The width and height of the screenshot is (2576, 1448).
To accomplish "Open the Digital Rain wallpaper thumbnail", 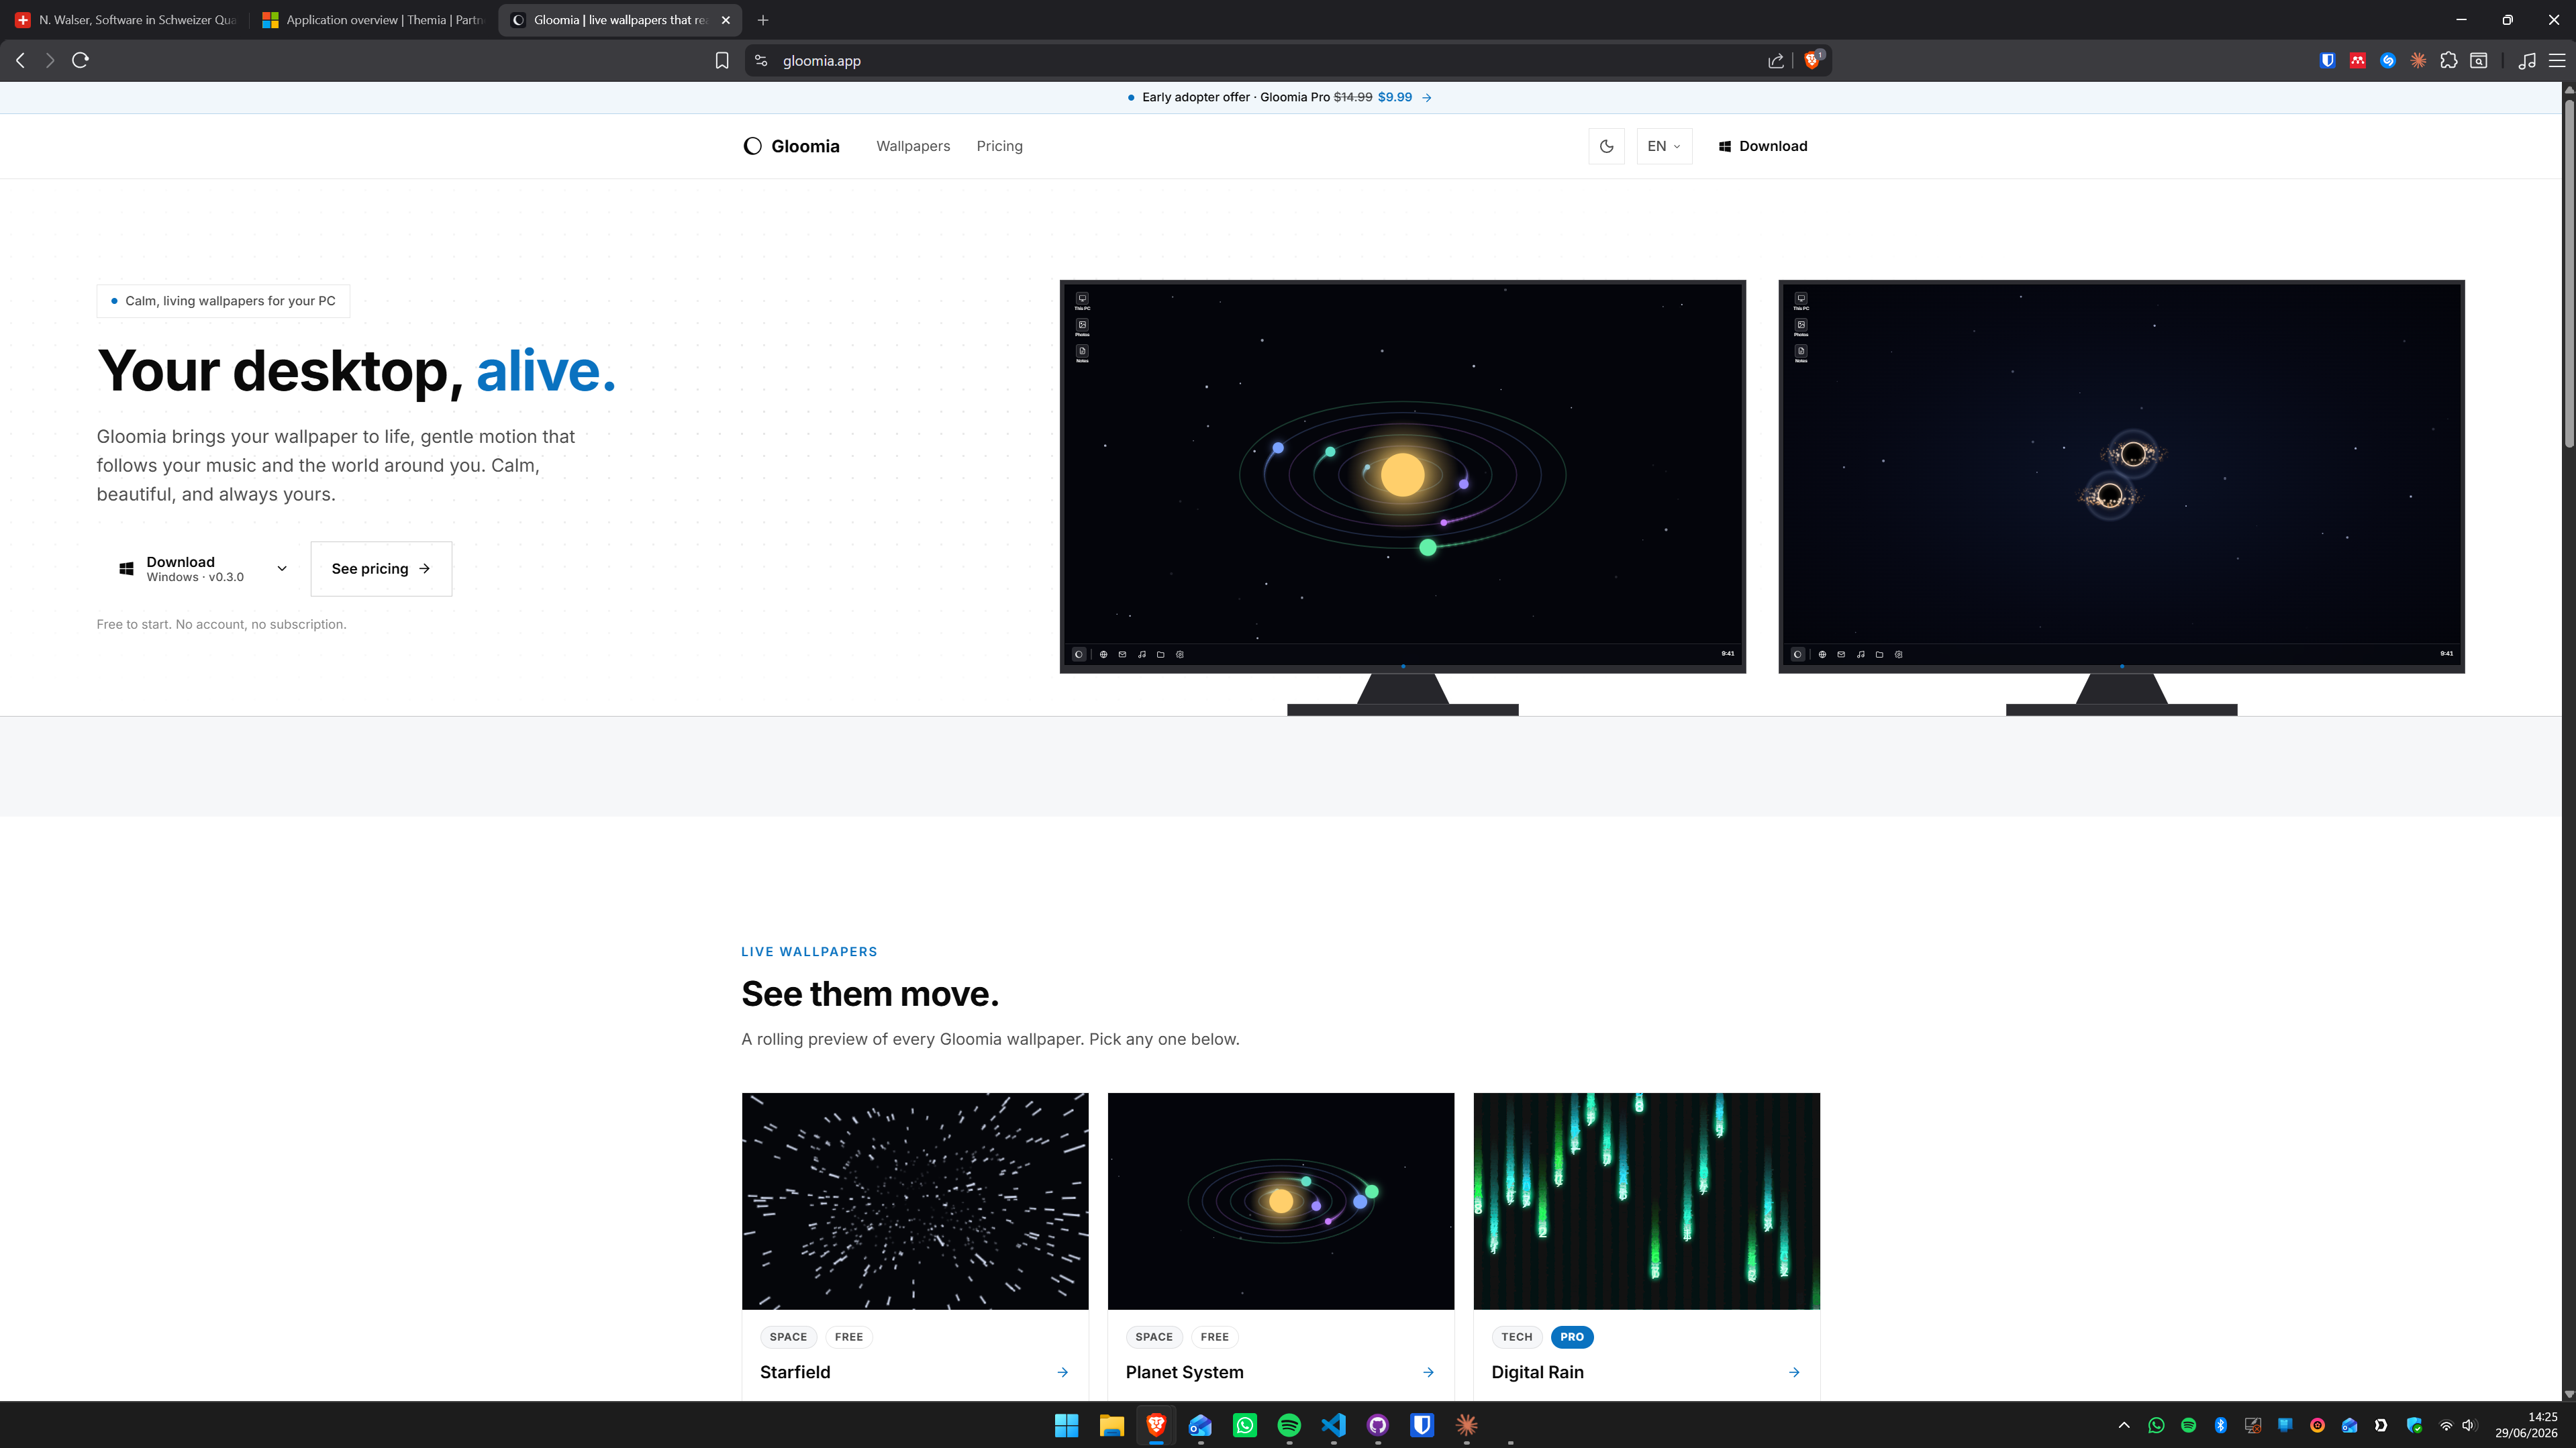I will point(1647,1201).
